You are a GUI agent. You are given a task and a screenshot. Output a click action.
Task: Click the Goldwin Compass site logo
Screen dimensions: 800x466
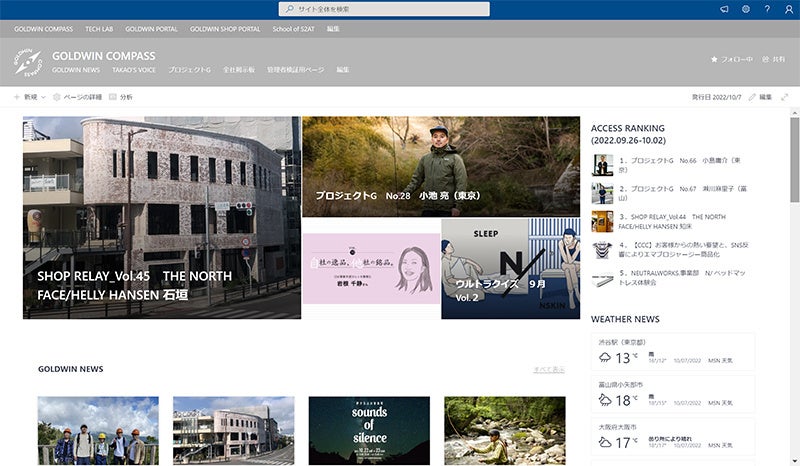point(29,62)
